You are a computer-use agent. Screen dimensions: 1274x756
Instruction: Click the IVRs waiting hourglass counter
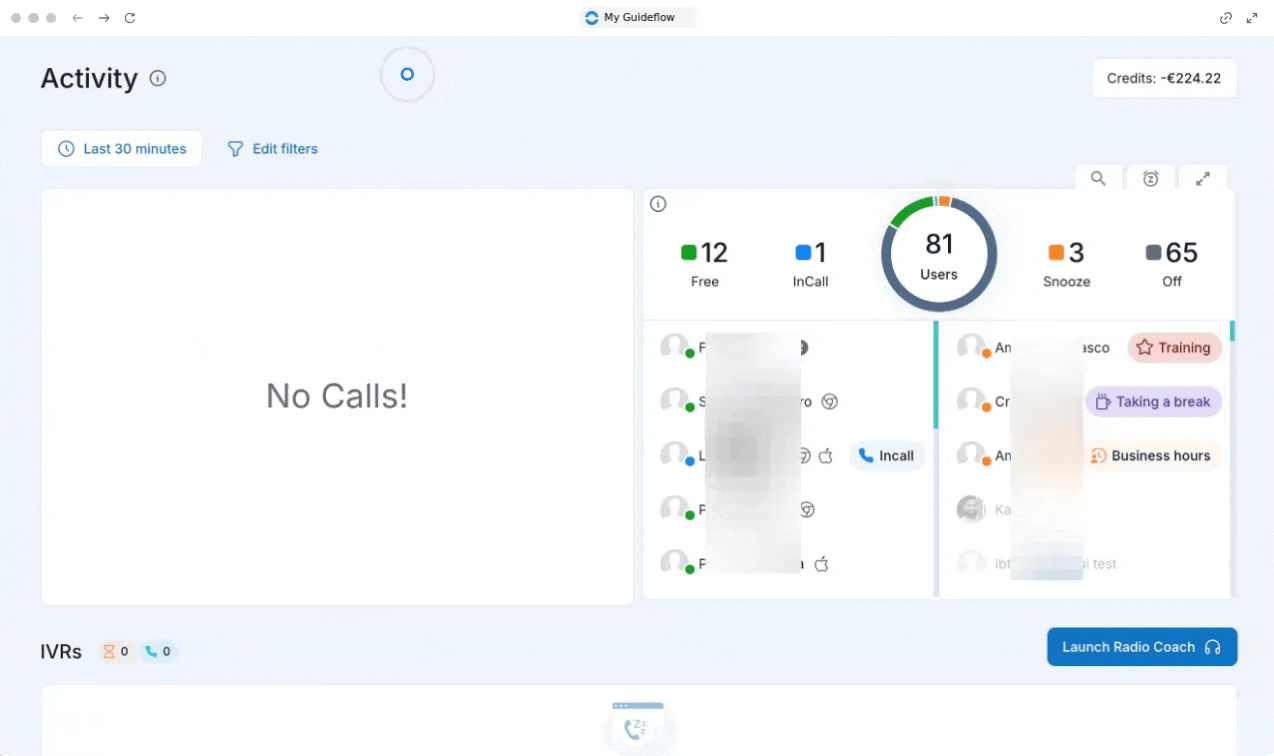click(x=116, y=652)
